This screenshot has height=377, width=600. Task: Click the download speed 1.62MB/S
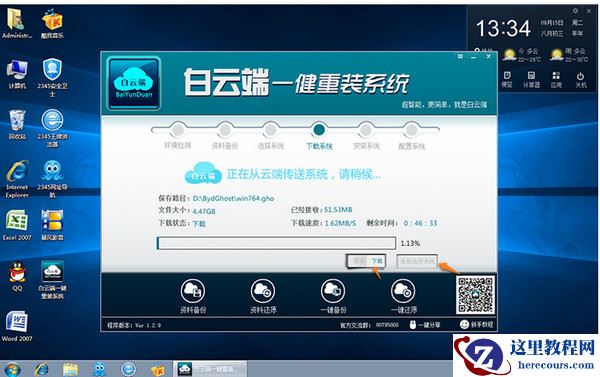[340, 223]
